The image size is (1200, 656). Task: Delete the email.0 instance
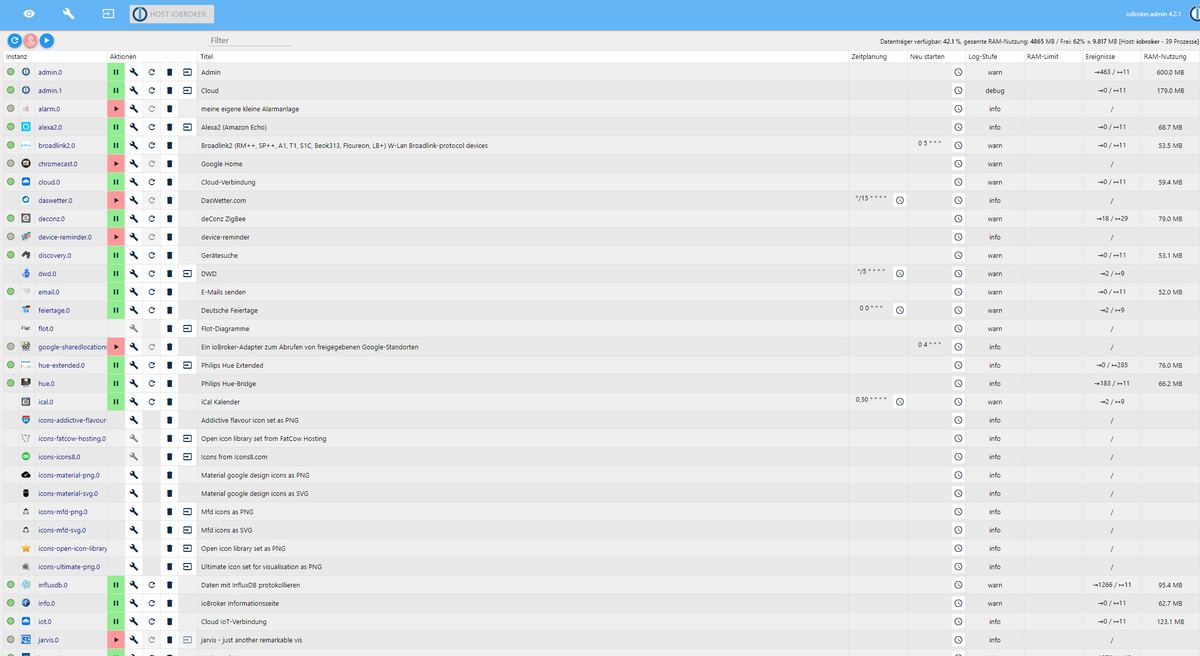(x=170, y=292)
